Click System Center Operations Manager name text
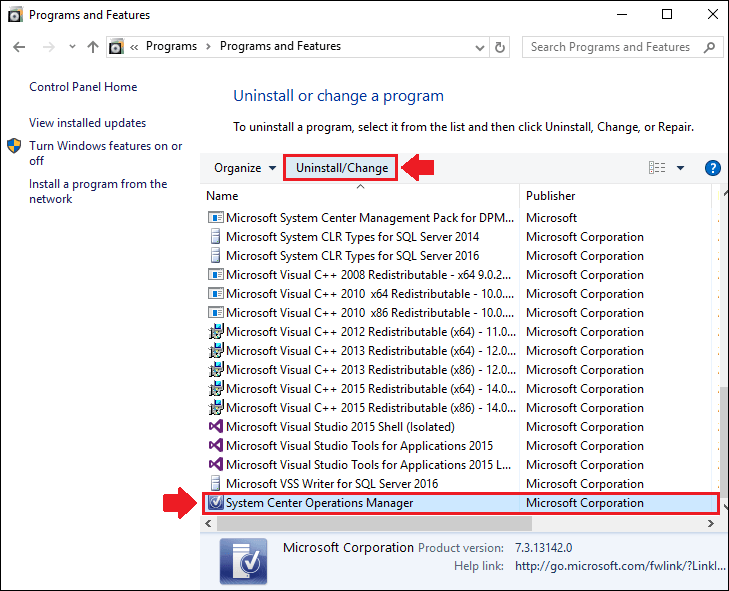 [x=319, y=503]
